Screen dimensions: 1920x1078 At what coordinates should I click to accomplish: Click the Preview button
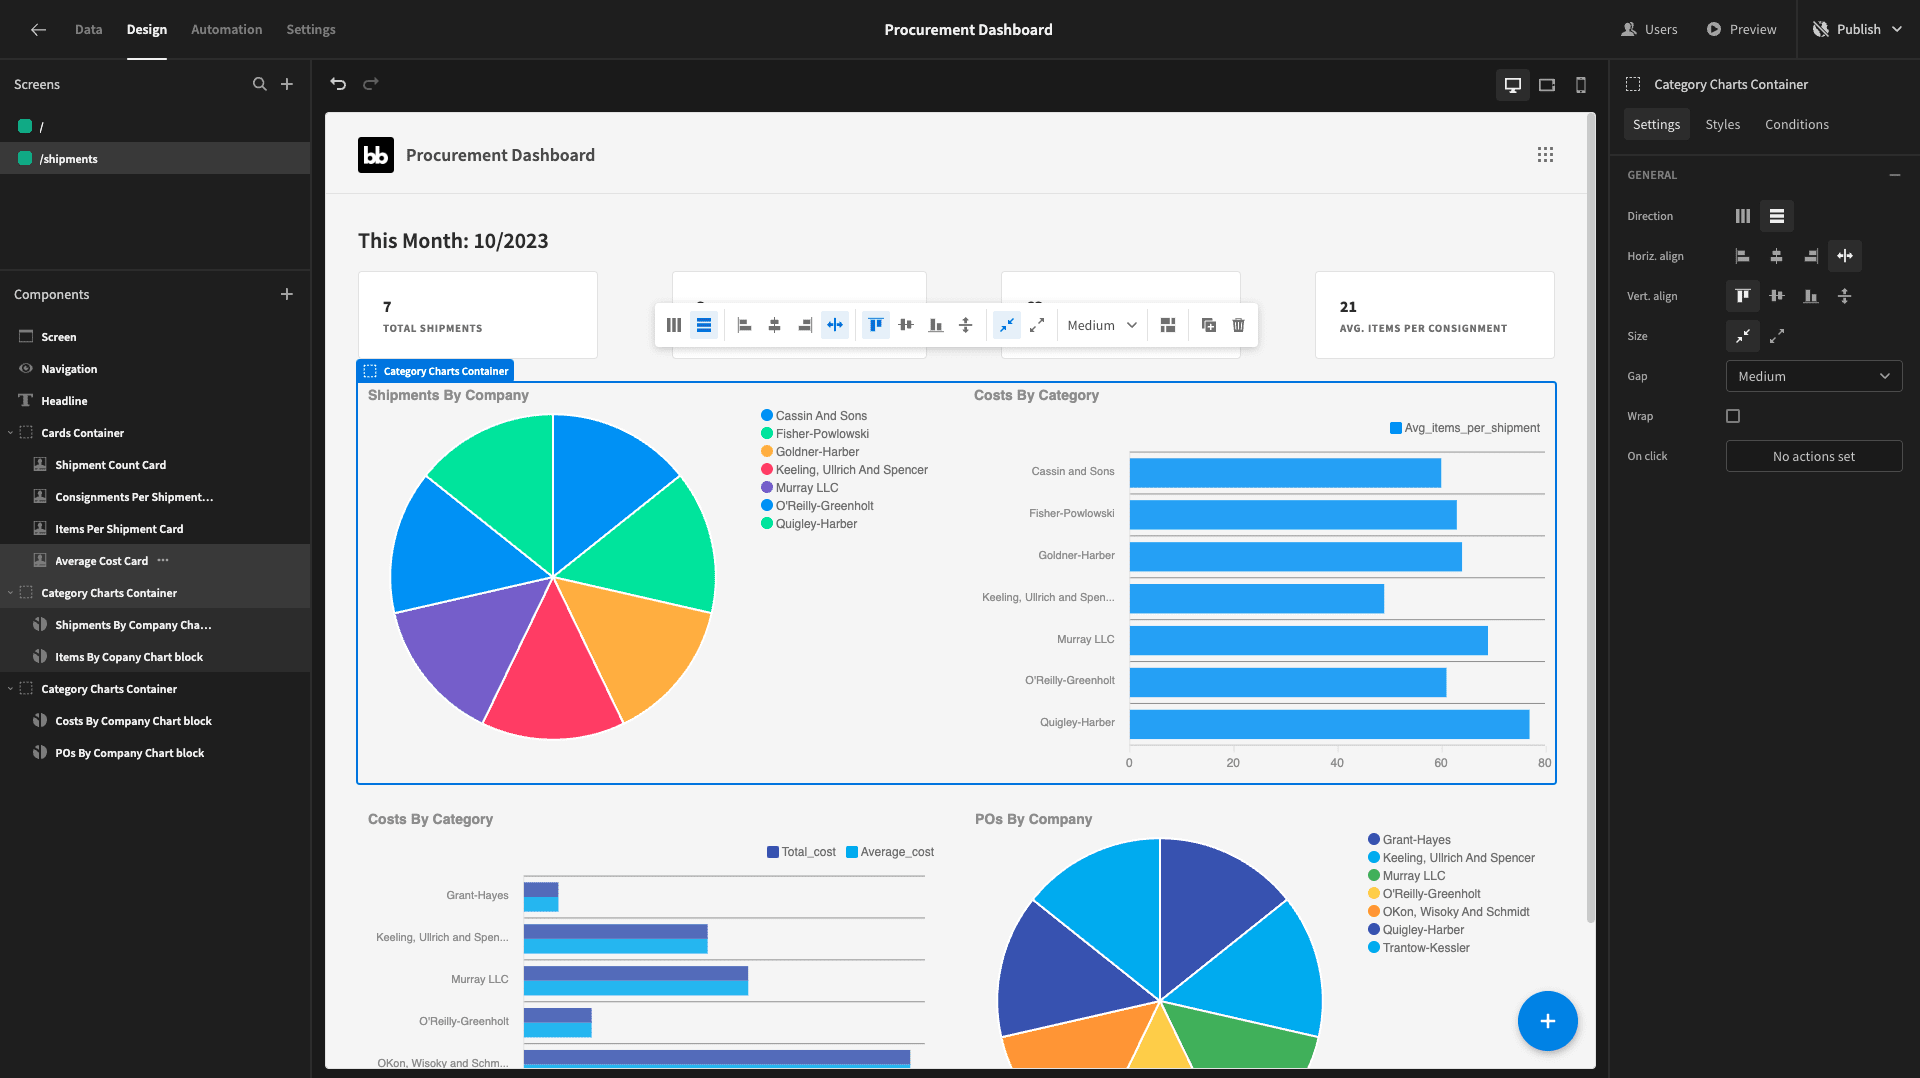[x=1741, y=30]
